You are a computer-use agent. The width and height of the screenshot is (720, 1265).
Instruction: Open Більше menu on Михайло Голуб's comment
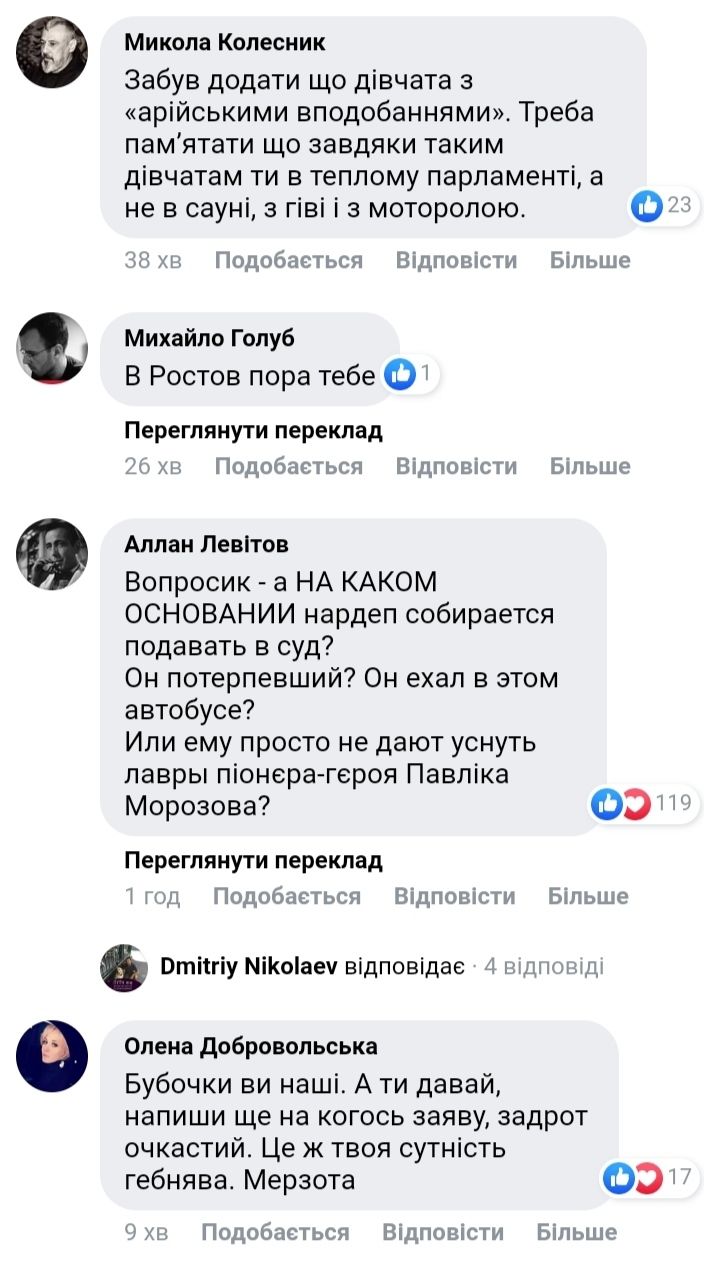click(590, 466)
